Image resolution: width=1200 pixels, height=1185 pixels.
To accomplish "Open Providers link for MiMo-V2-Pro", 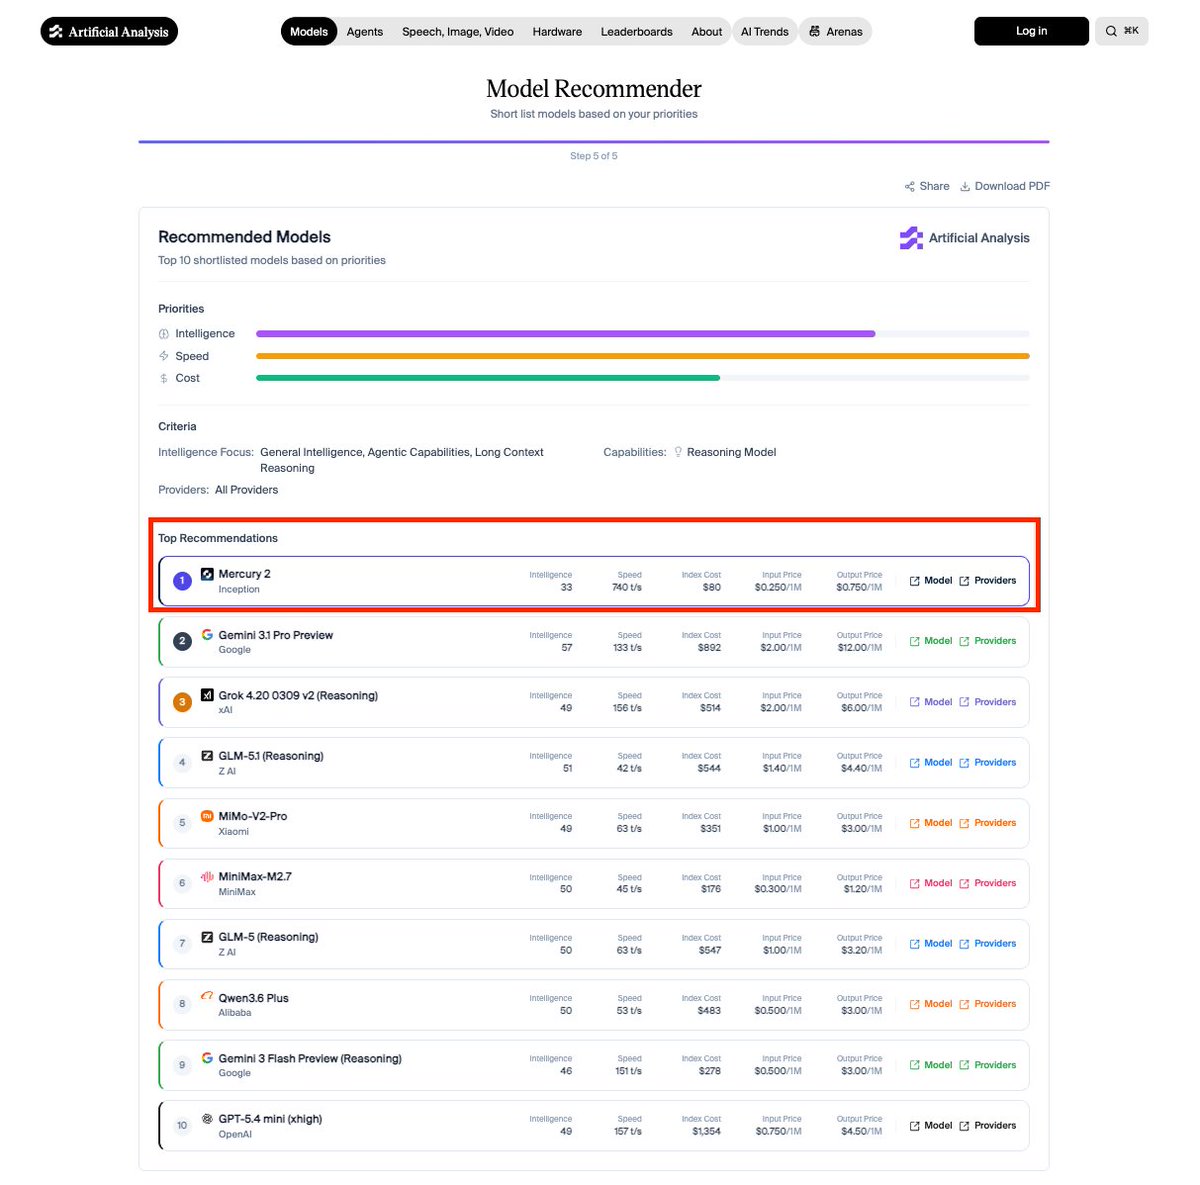I will pos(987,823).
